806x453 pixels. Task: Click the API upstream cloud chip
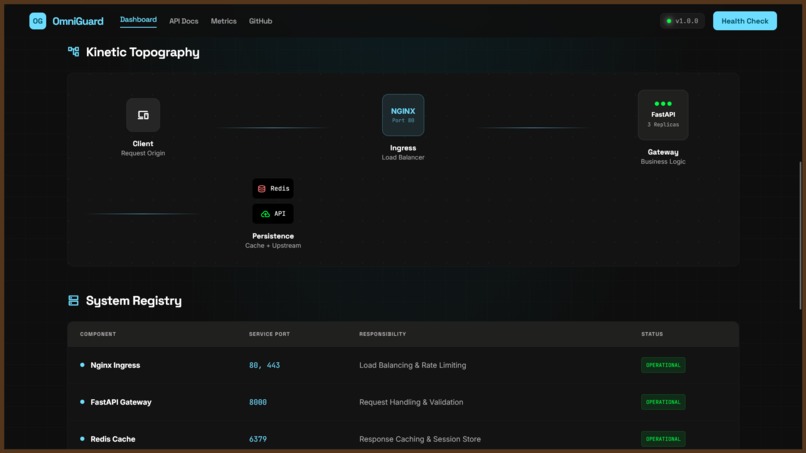273,214
